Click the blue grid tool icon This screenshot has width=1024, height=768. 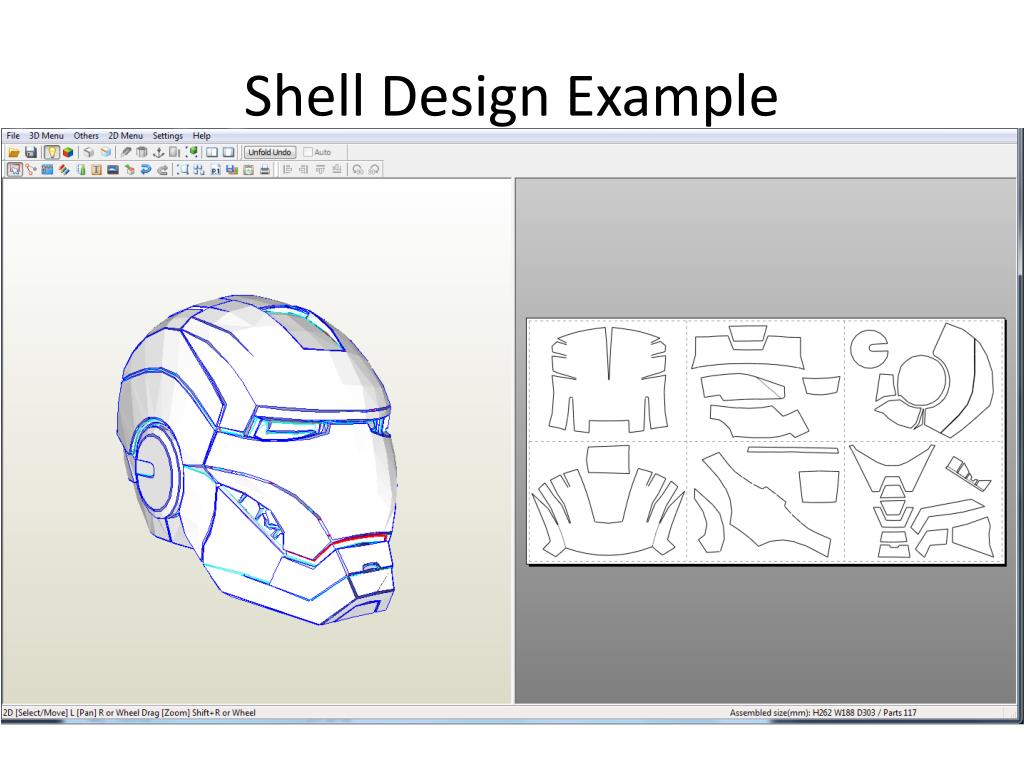coord(47,170)
